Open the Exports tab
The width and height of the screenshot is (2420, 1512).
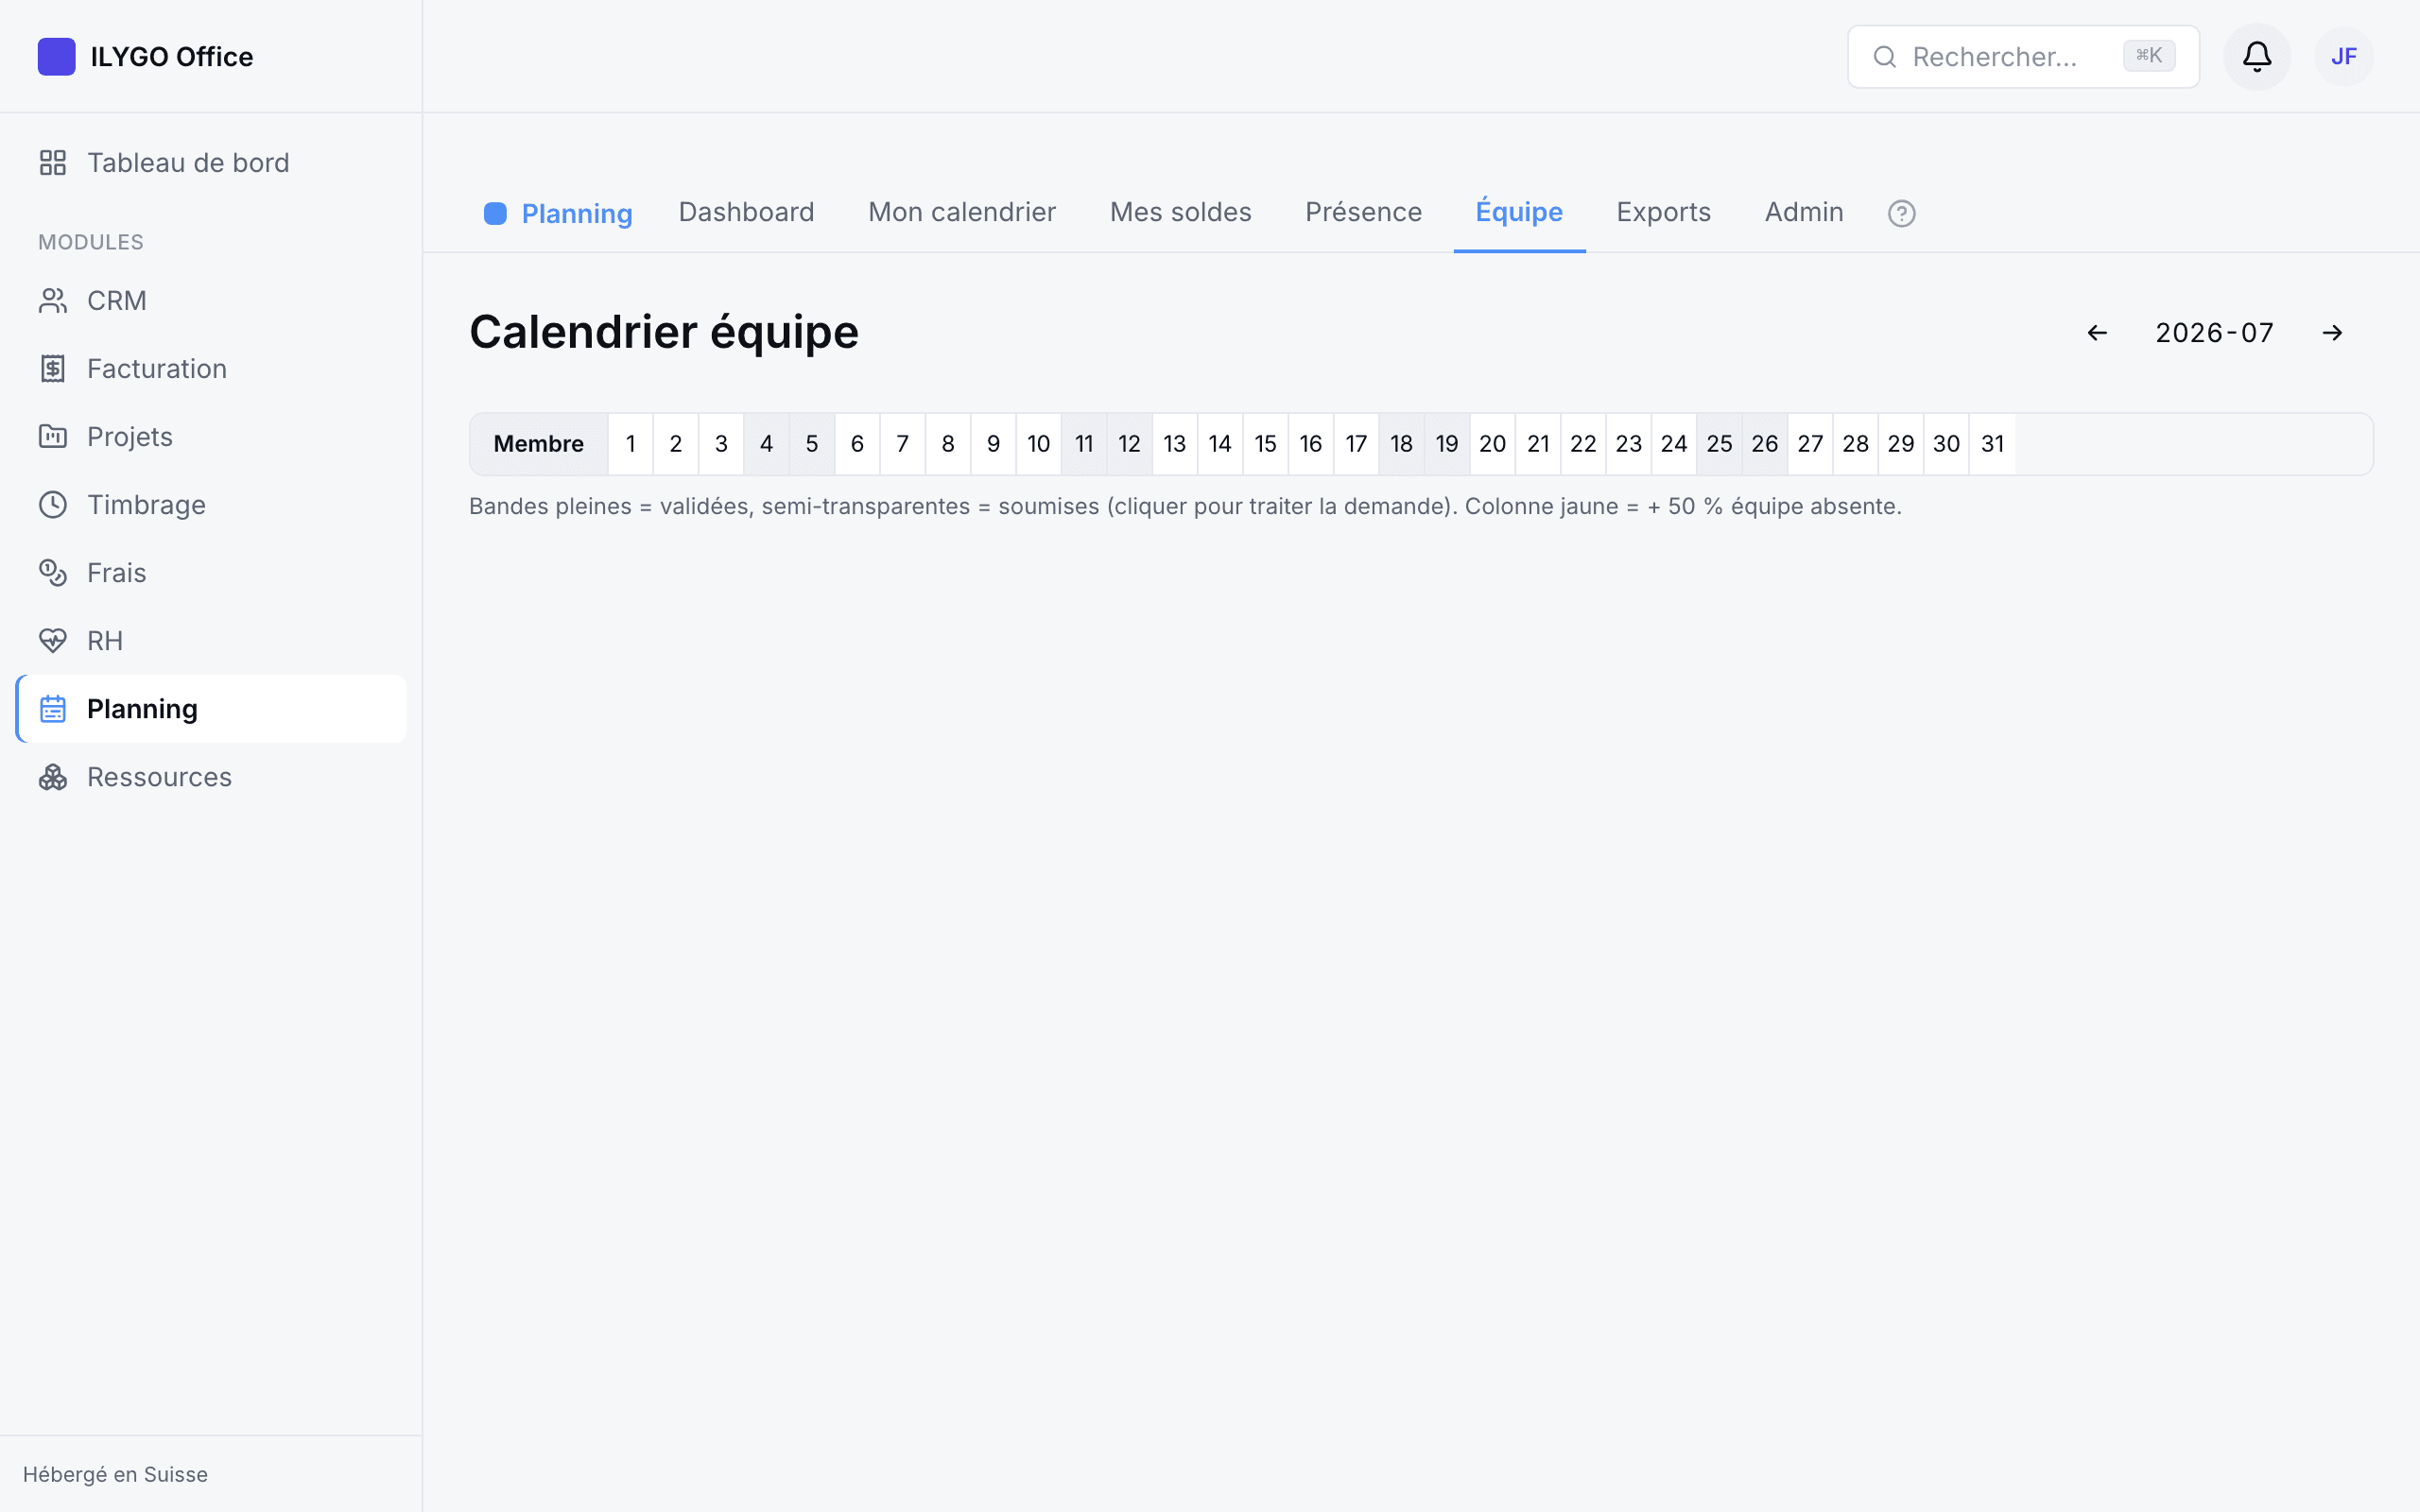(1663, 212)
